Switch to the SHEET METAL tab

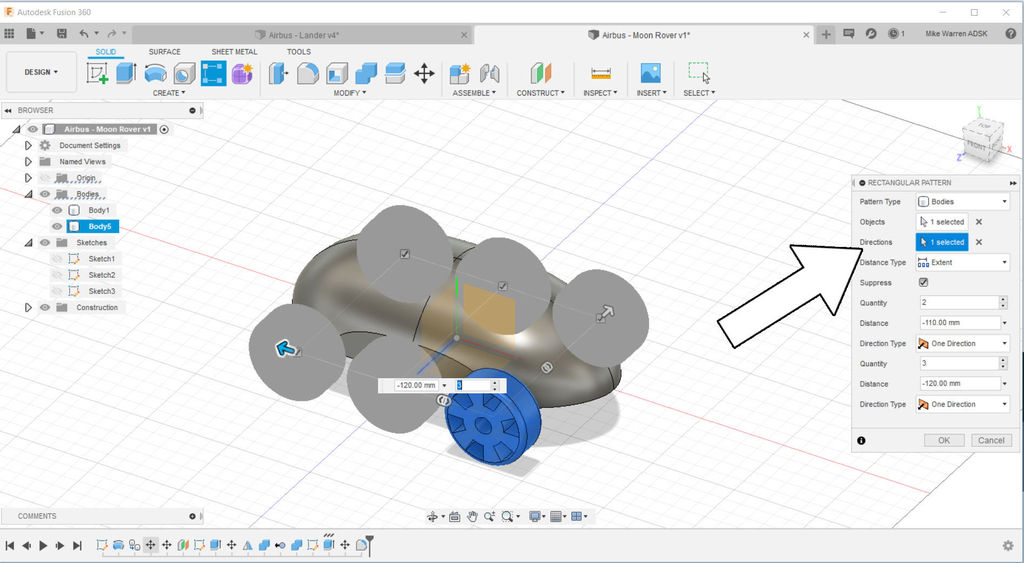234,52
